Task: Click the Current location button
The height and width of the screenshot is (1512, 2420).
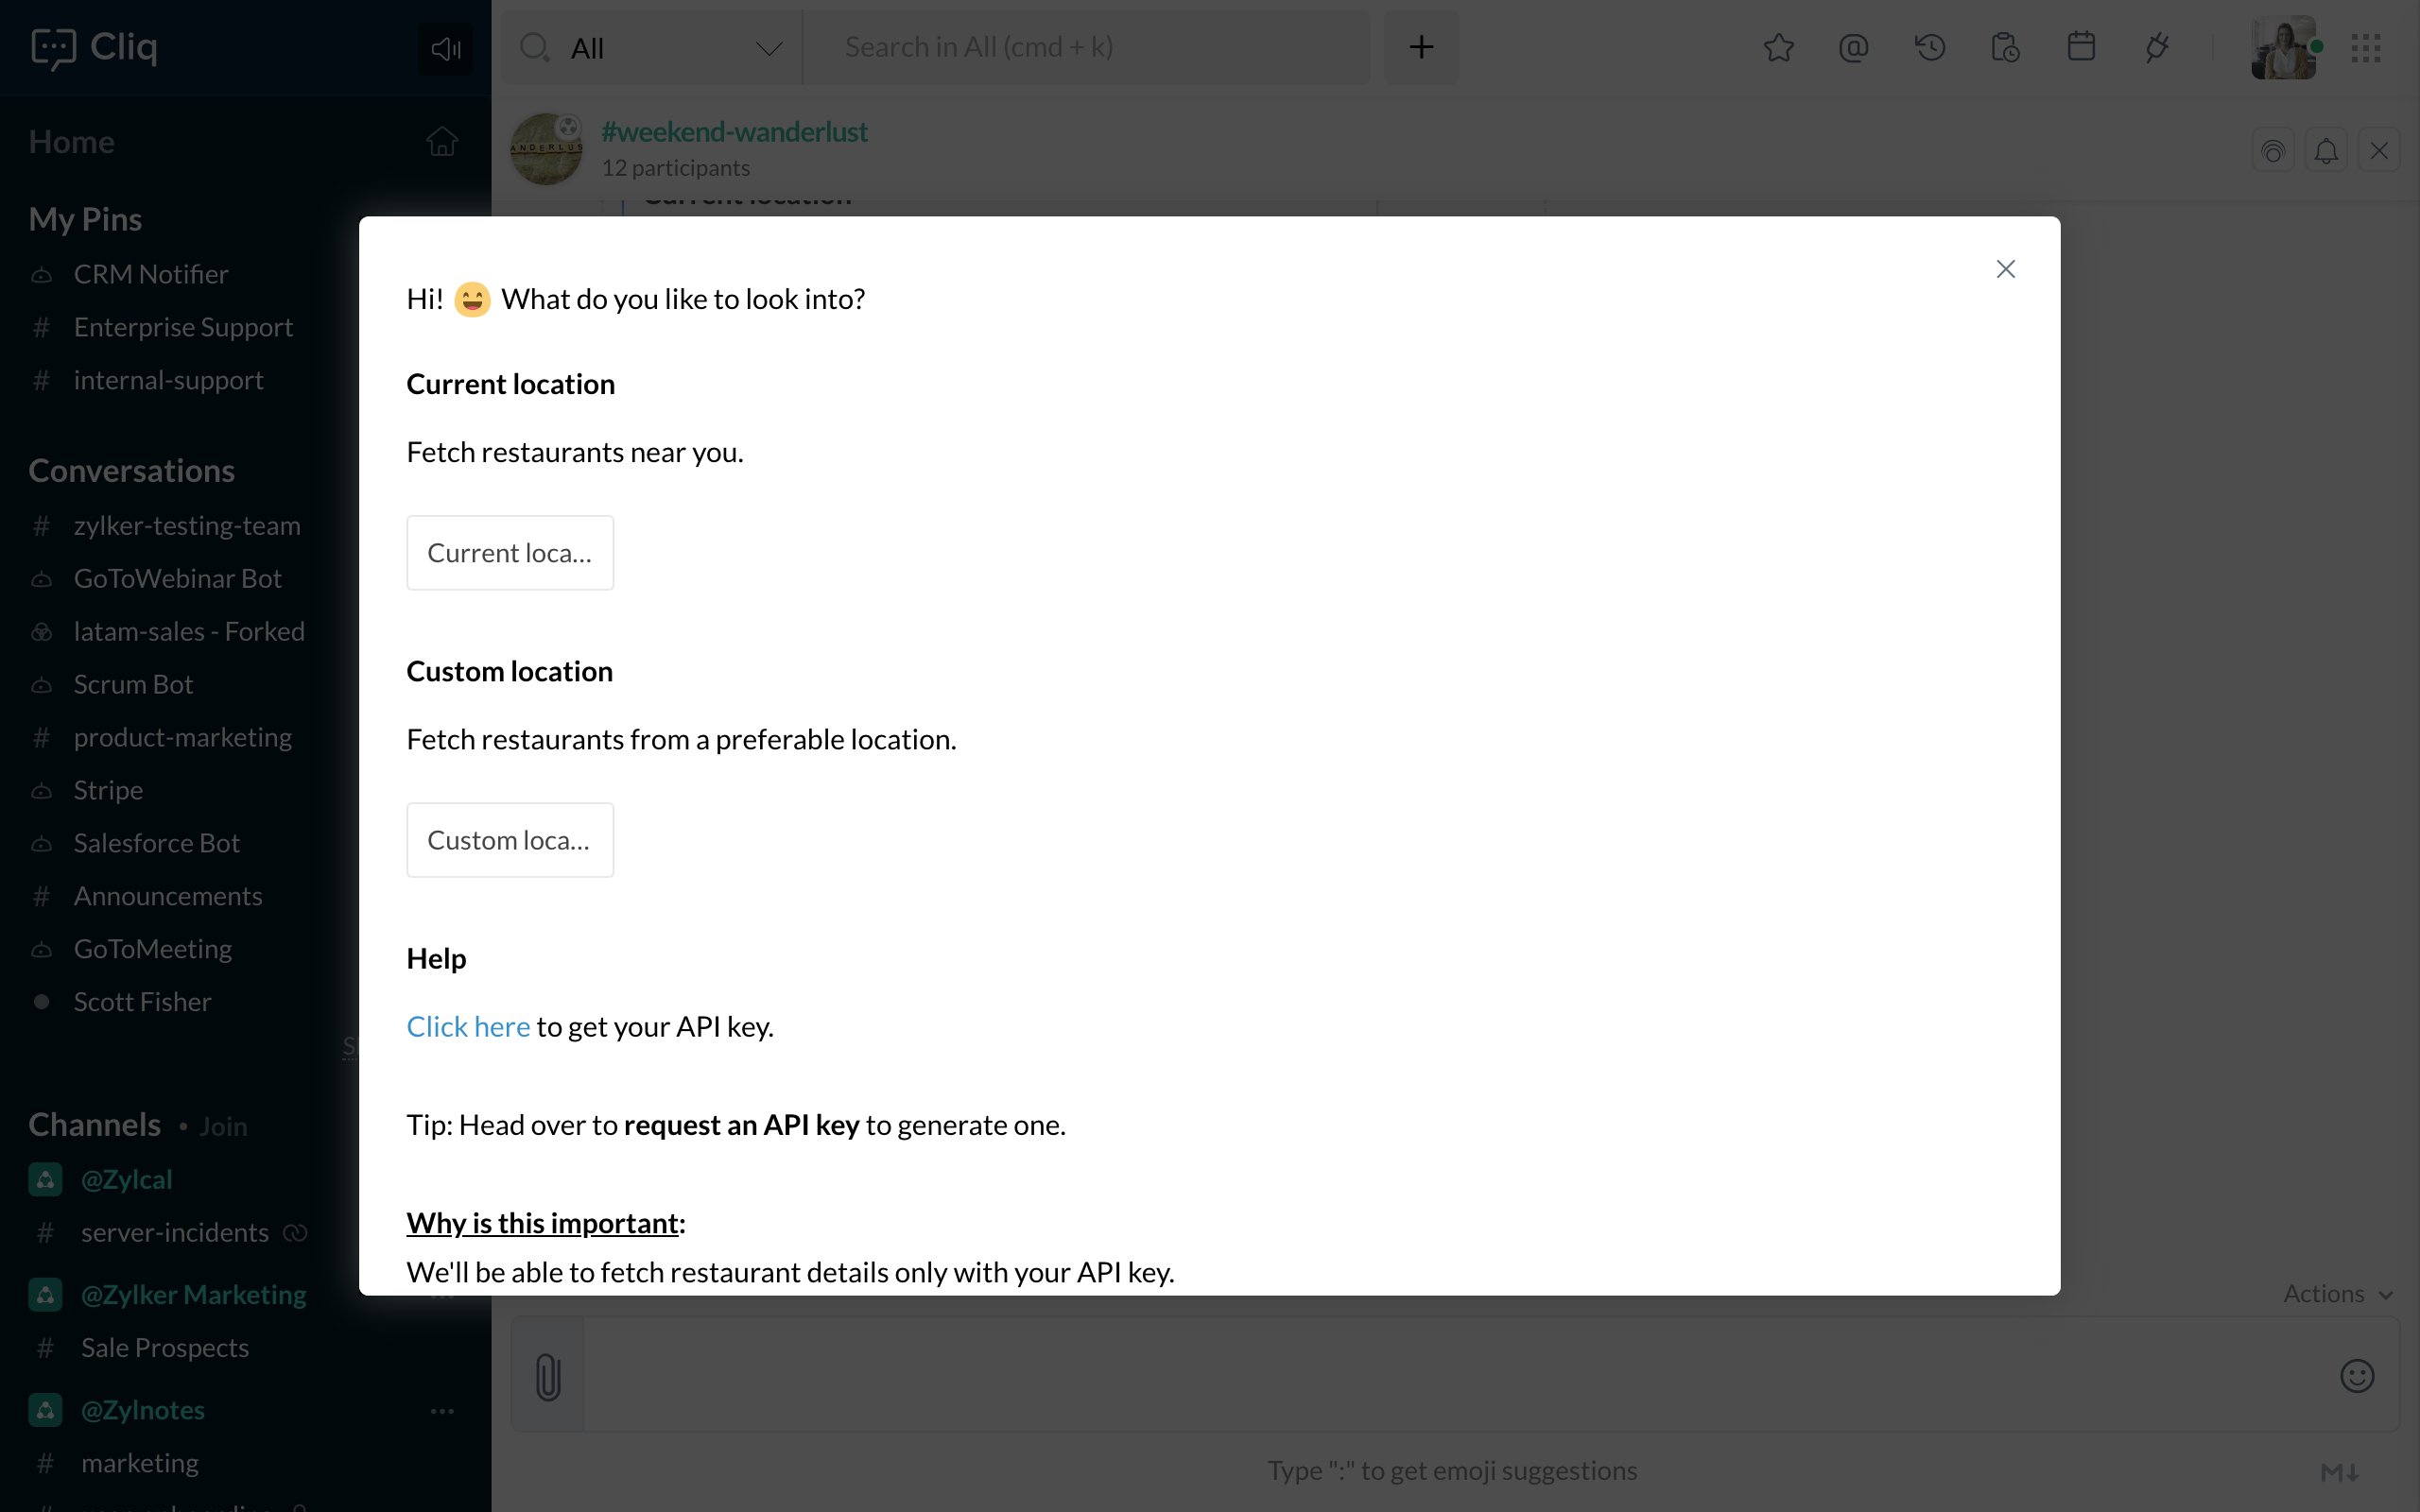Action: tap(510, 553)
